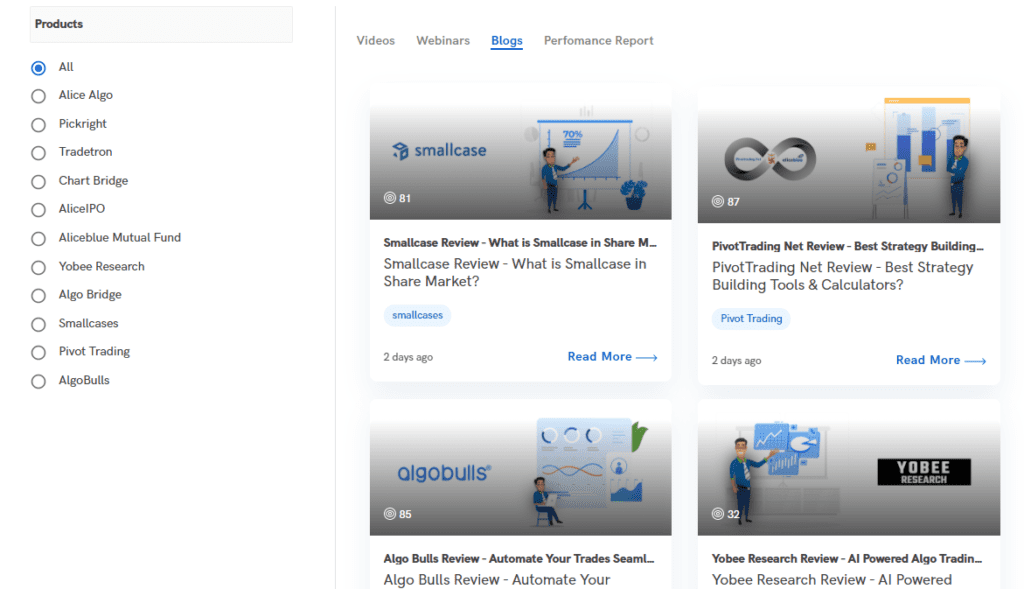
Task: Click the views eye icon showing 87
Action: tap(718, 201)
